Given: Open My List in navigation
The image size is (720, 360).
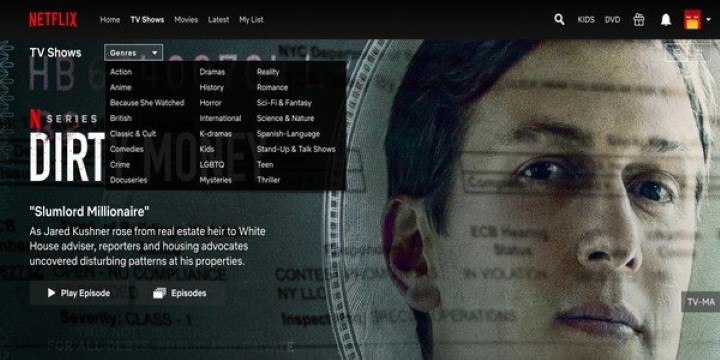Looking at the screenshot, I should click(251, 20).
